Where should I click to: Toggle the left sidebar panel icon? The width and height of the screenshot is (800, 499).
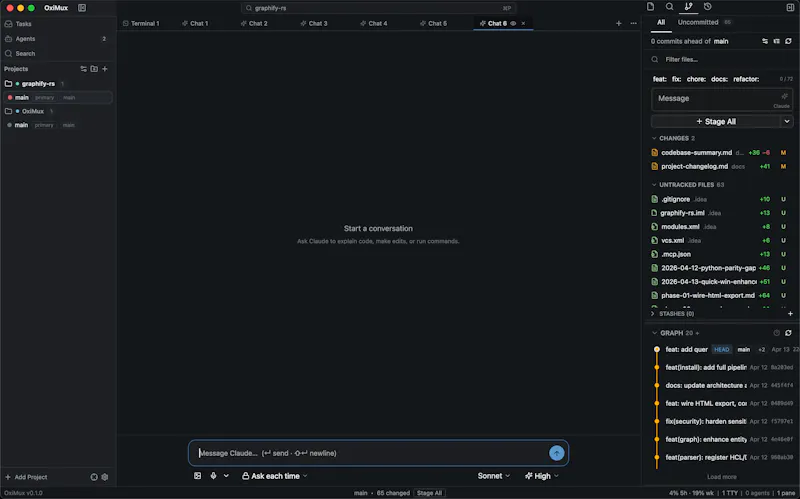(x=82, y=8)
